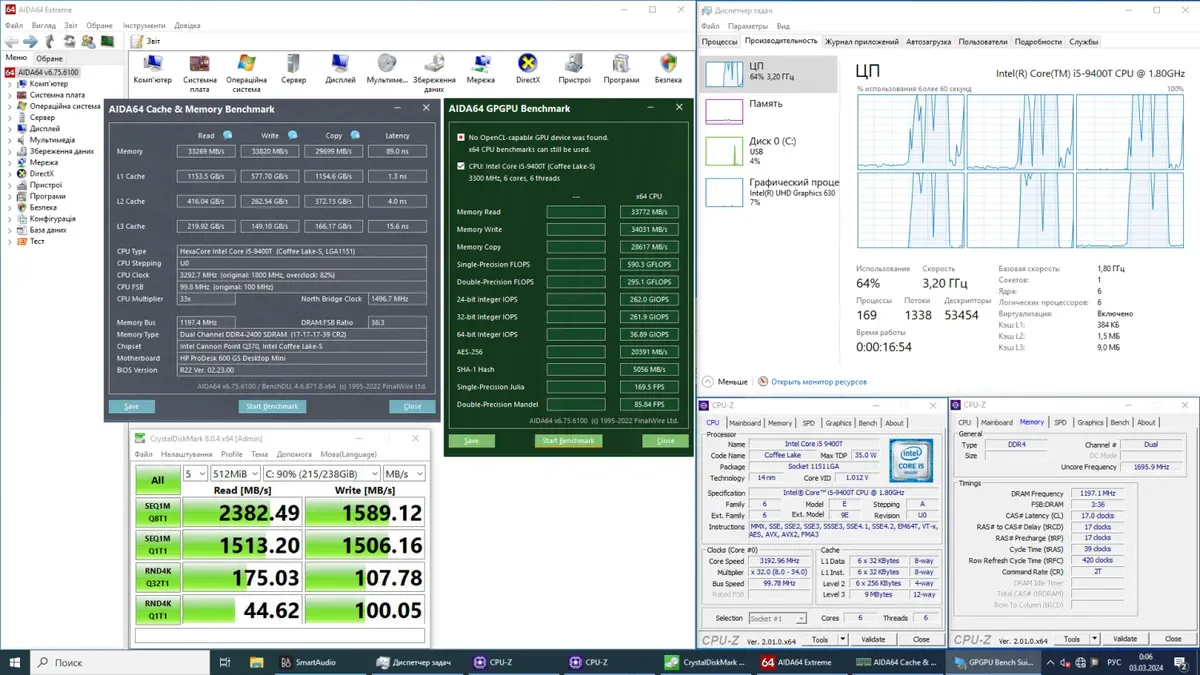1200x675 pixels.
Task: Click the Звіт report toolbar icon
Action: 136,41
